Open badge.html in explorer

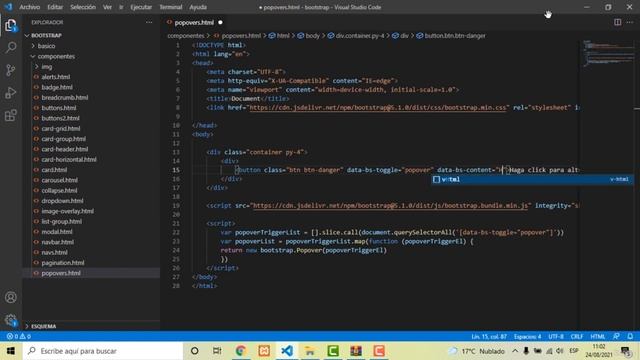tap(57, 87)
